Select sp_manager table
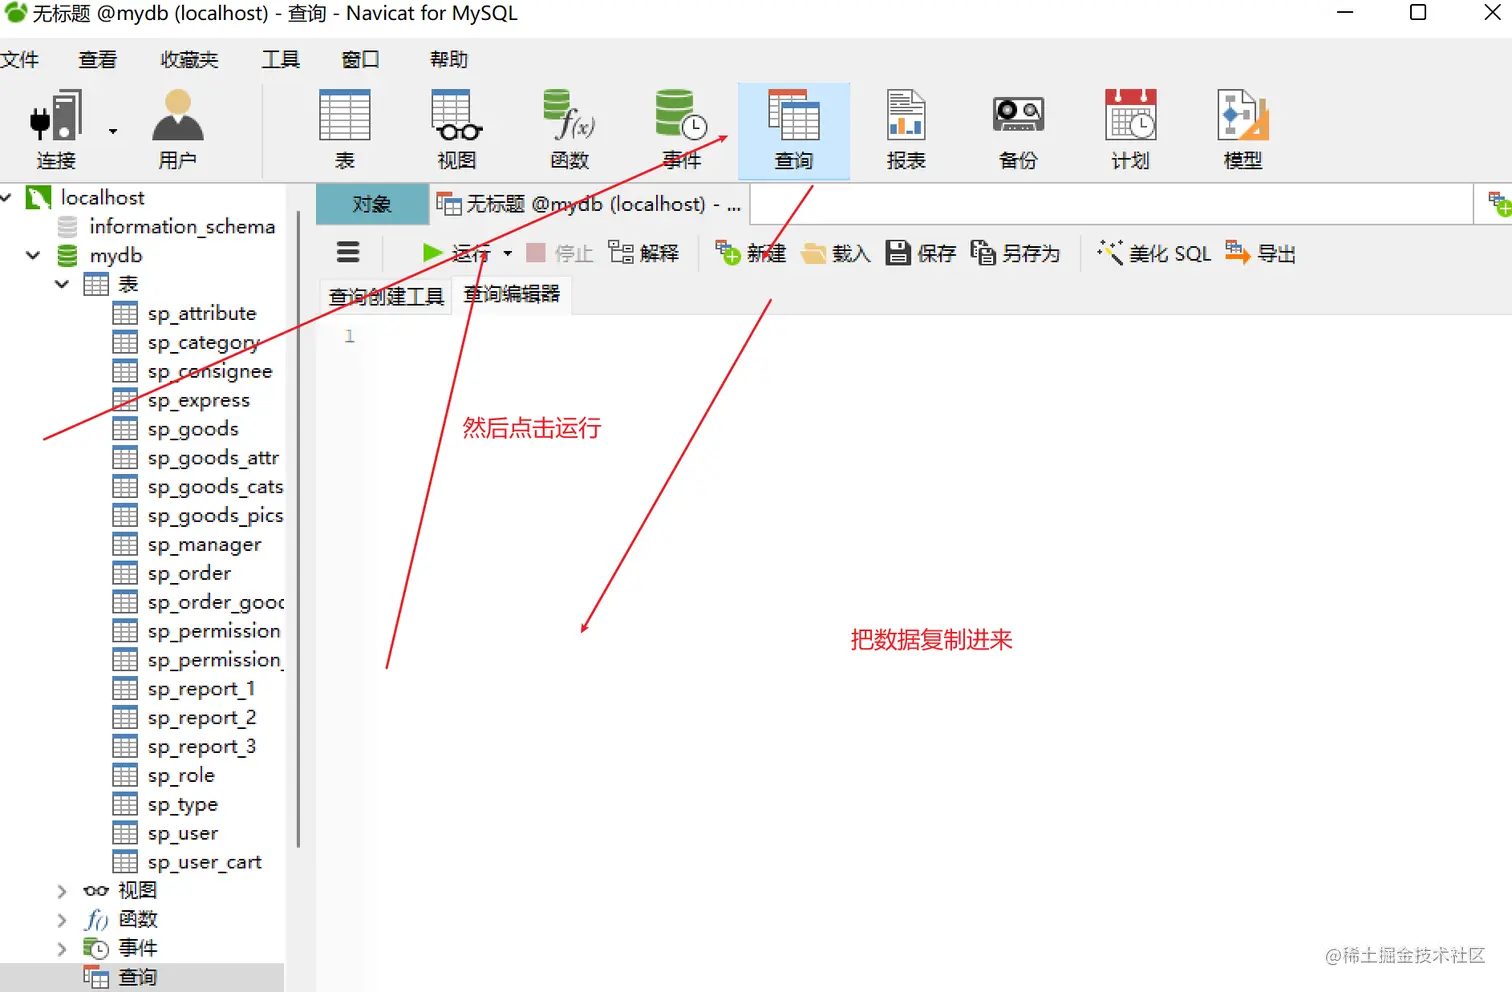 [204, 546]
